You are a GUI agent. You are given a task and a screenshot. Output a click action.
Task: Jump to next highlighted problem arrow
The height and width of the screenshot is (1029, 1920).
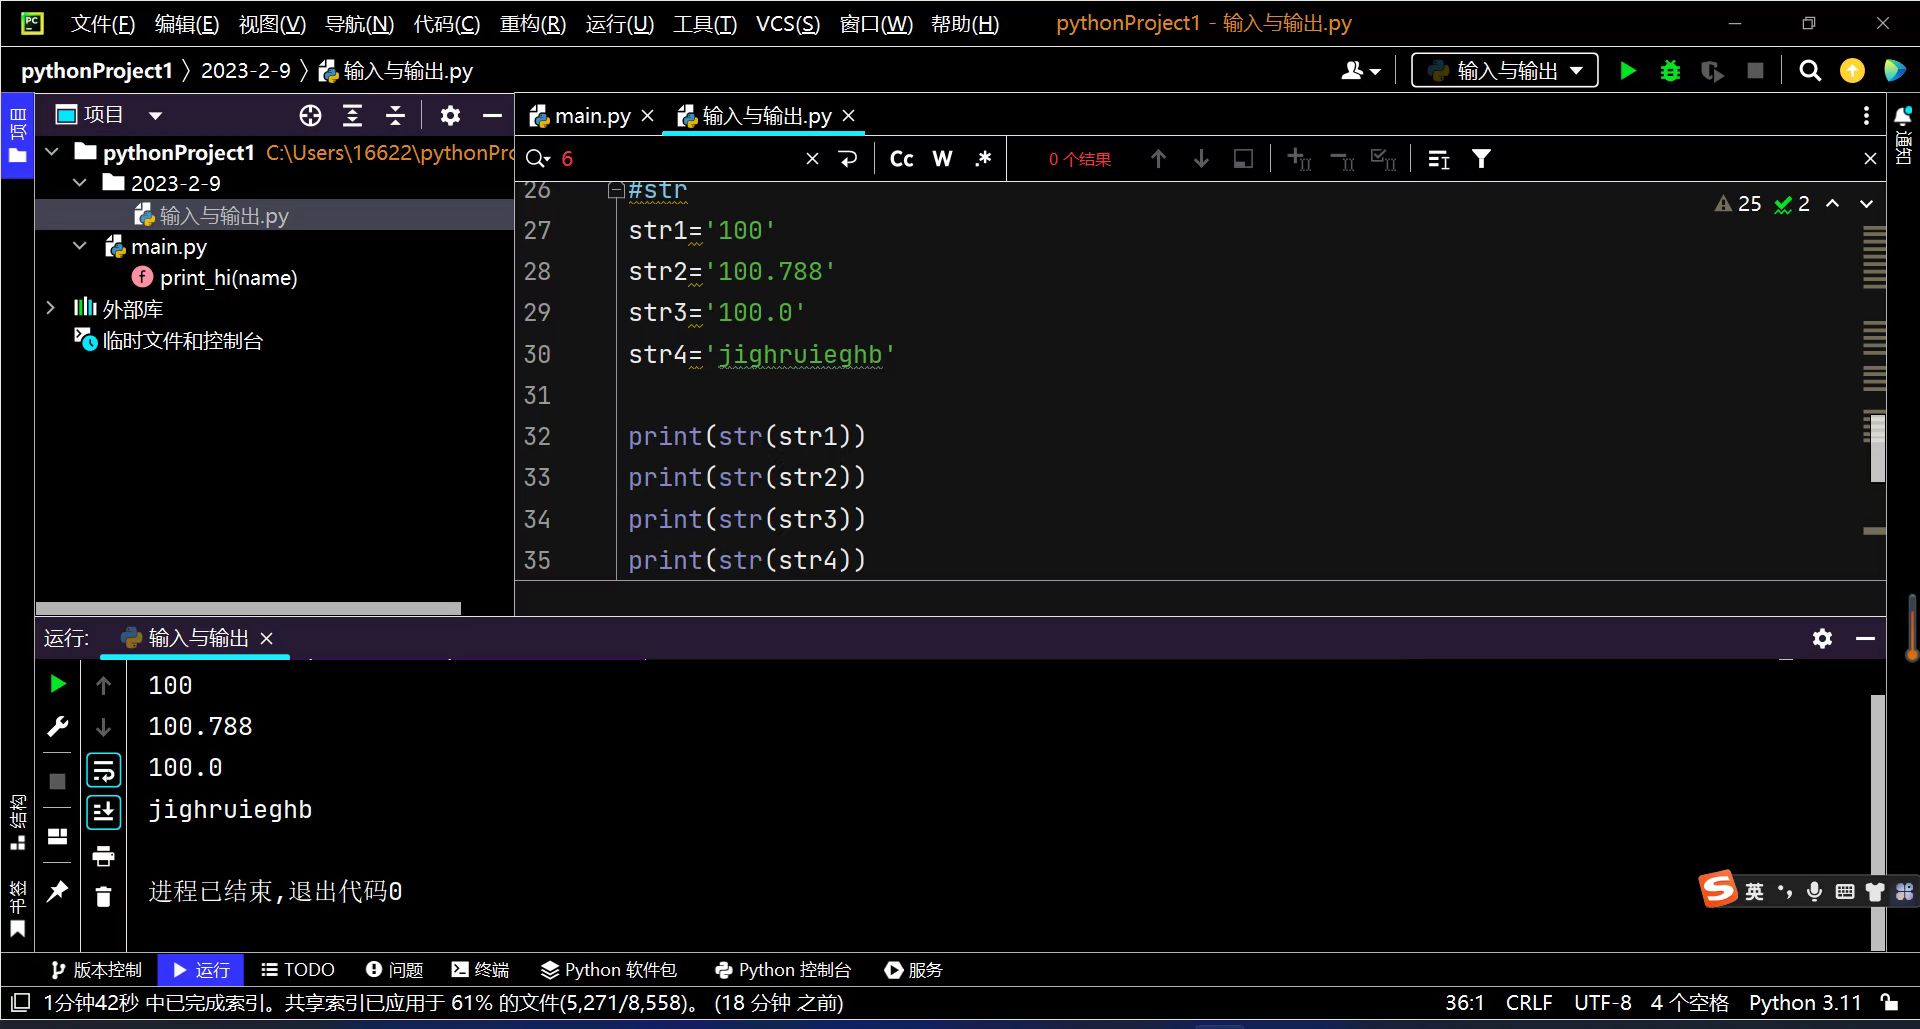pyautogui.click(x=1866, y=204)
